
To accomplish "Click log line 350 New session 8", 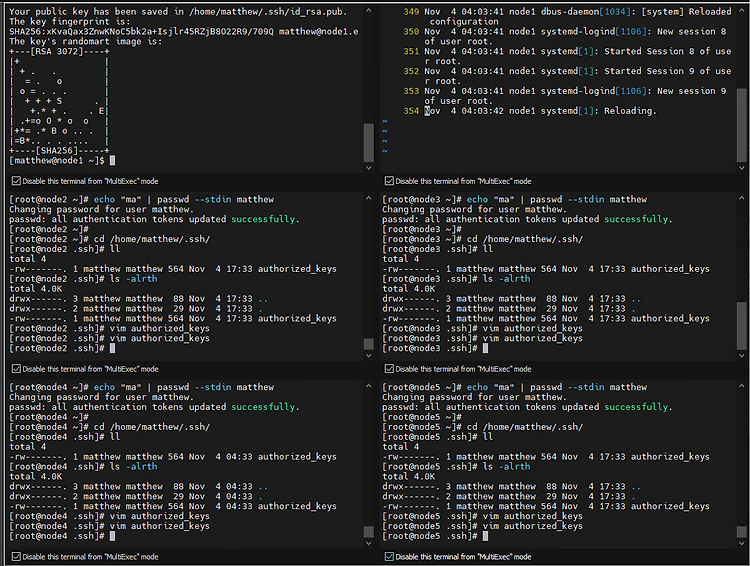I will pos(564,36).
